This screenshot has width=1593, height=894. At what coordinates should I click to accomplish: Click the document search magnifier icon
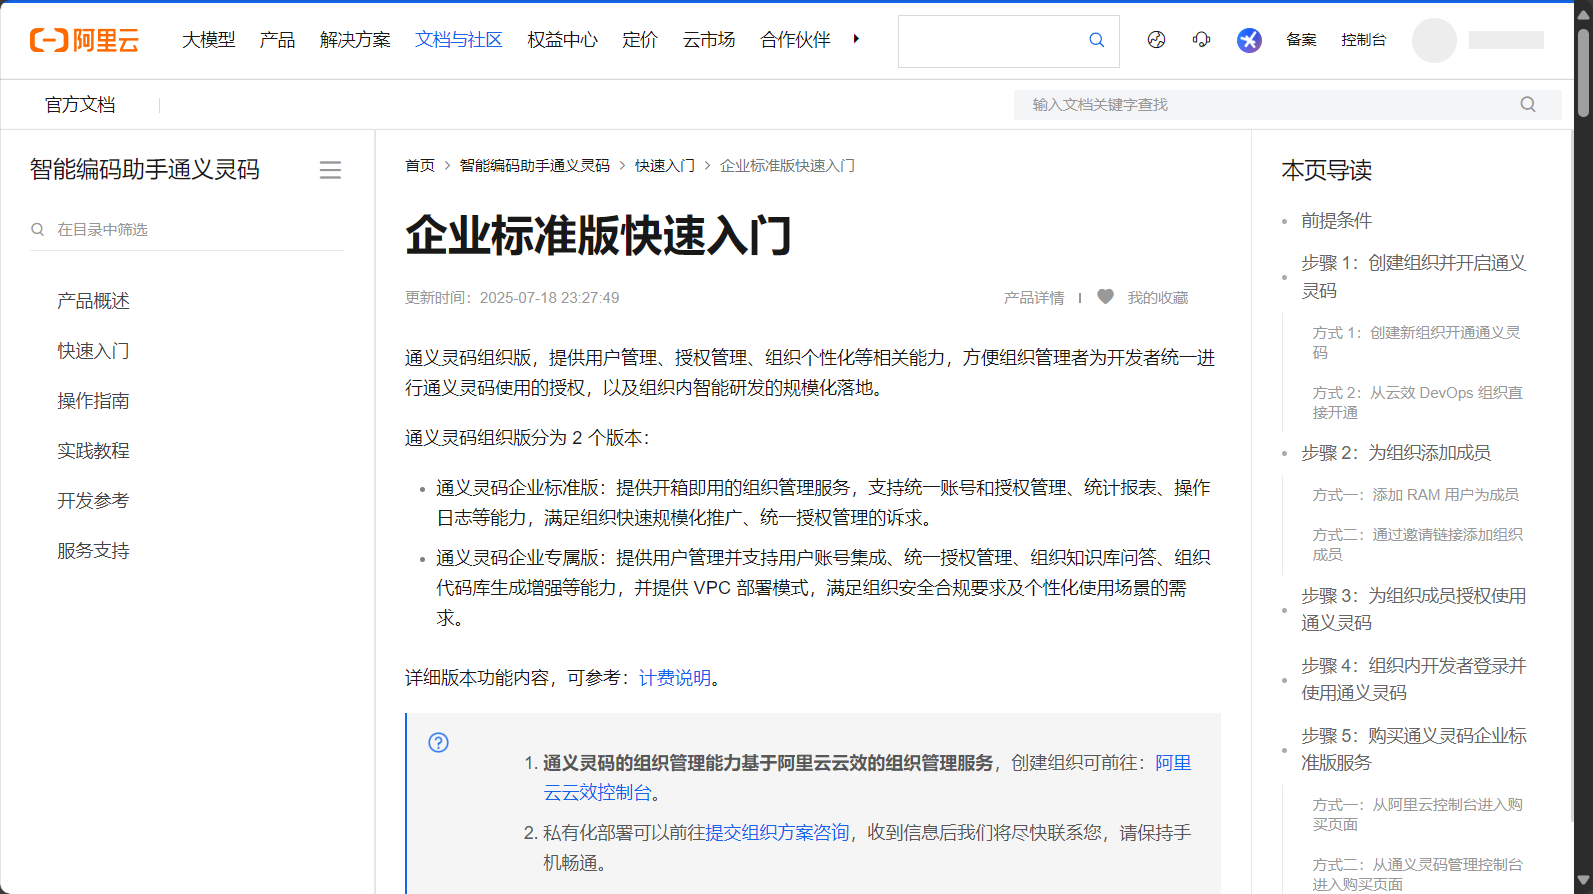tap(1528, 104)
